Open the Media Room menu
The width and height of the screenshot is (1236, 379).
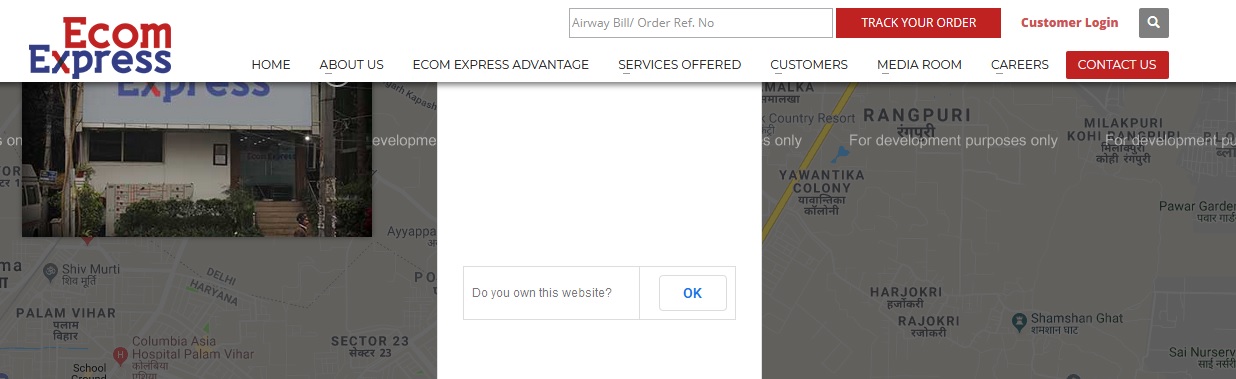pos(919,65)
